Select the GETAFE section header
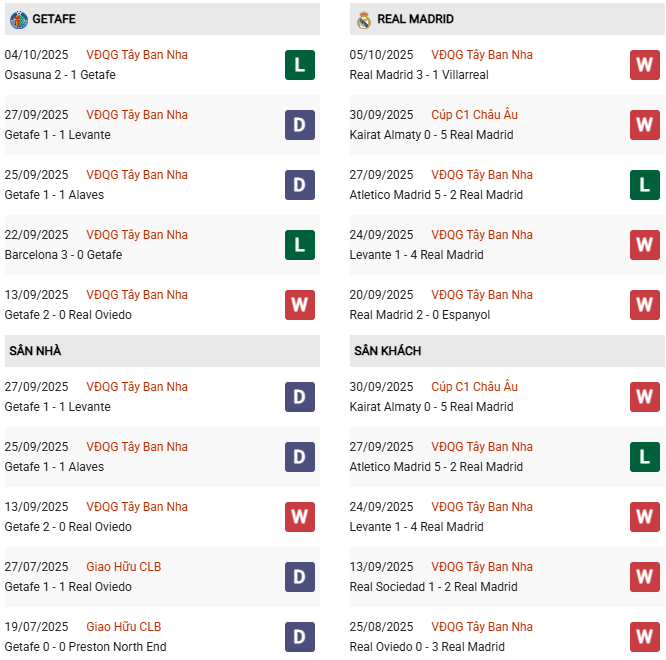Screen dimensions: 666x660 (54, 19)
